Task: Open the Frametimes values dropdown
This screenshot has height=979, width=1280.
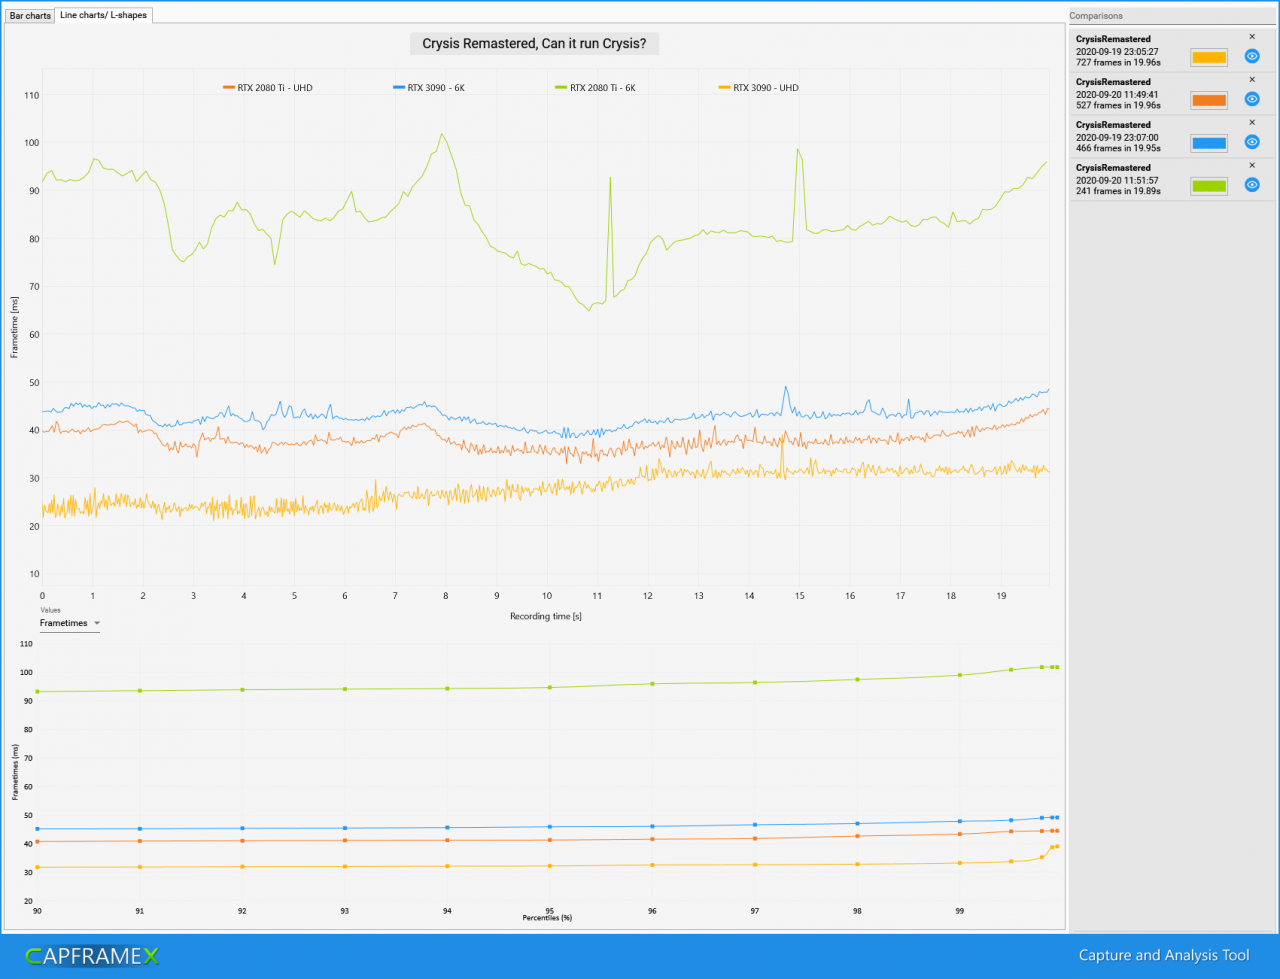Action: (x=70, y=623)
